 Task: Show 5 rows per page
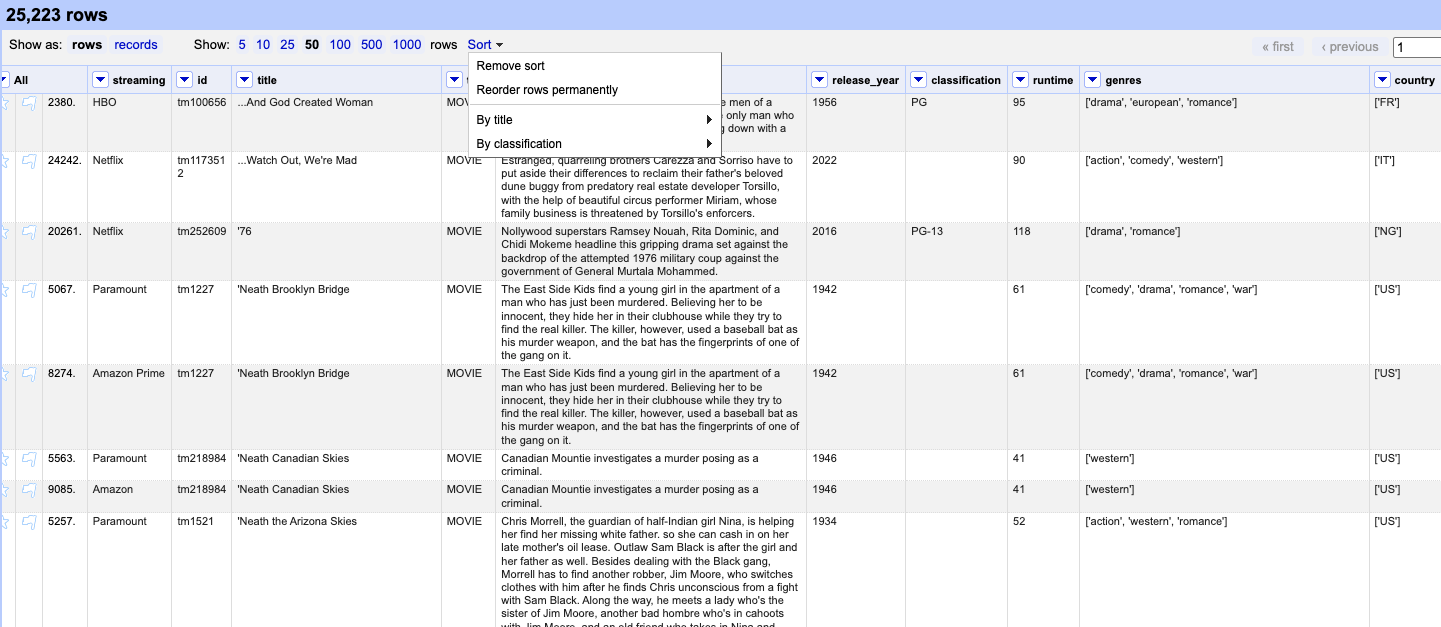(242, 45)
